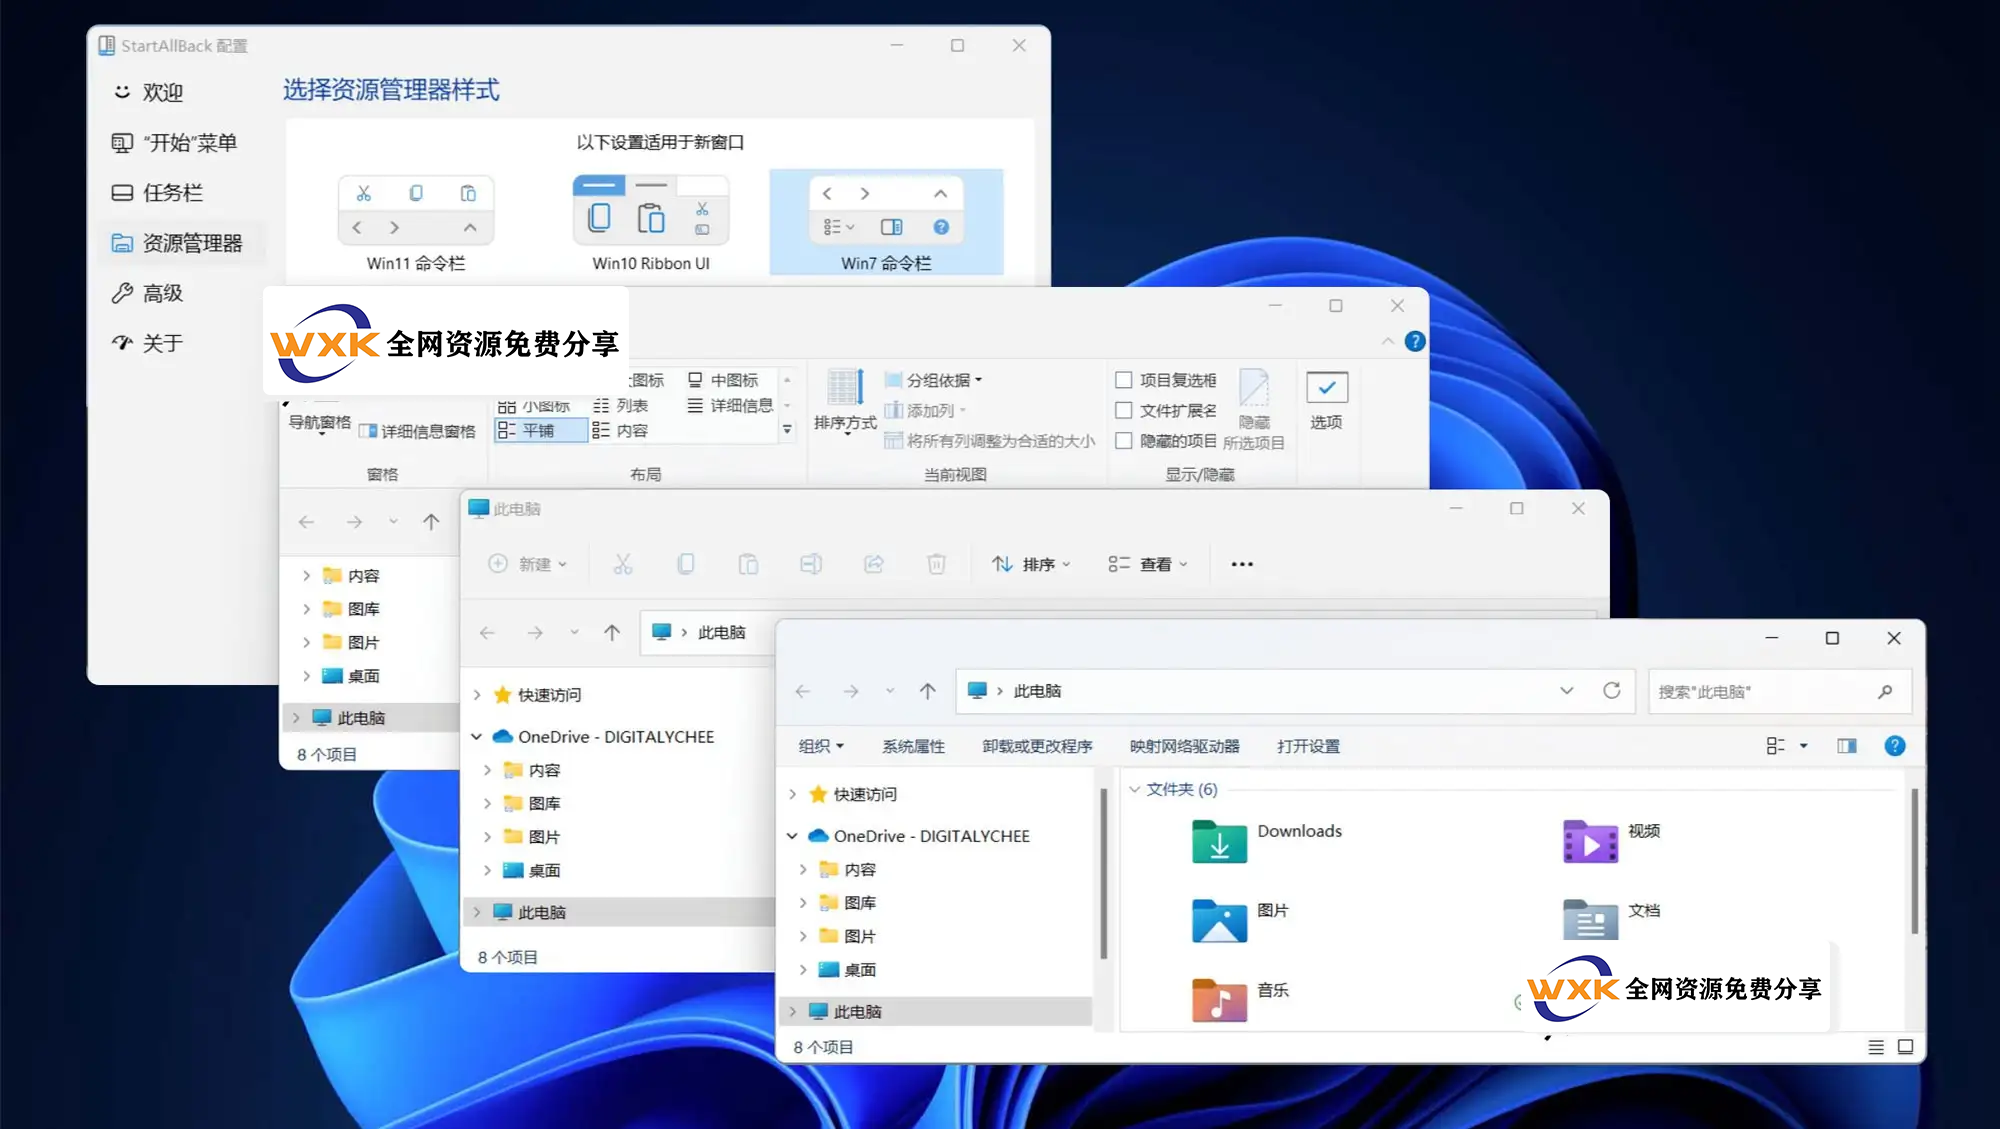2000x1129 pixels.
Task: Toggle the preview pane icon in front window
Action: (1847, 746)
